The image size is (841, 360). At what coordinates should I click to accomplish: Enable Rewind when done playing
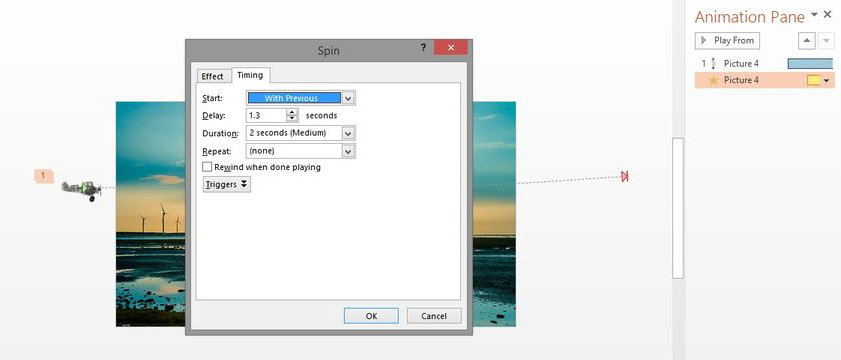click(208, 167)
